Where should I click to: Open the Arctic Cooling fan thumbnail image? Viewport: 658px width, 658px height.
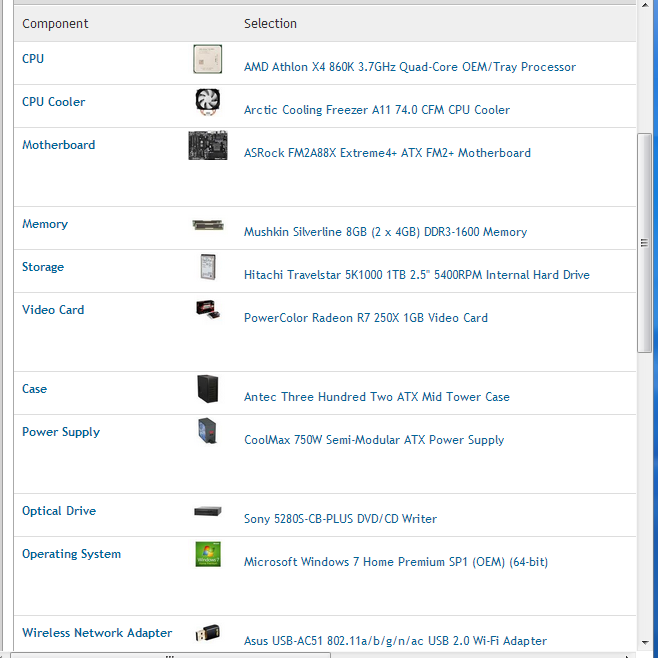[207, 103]
